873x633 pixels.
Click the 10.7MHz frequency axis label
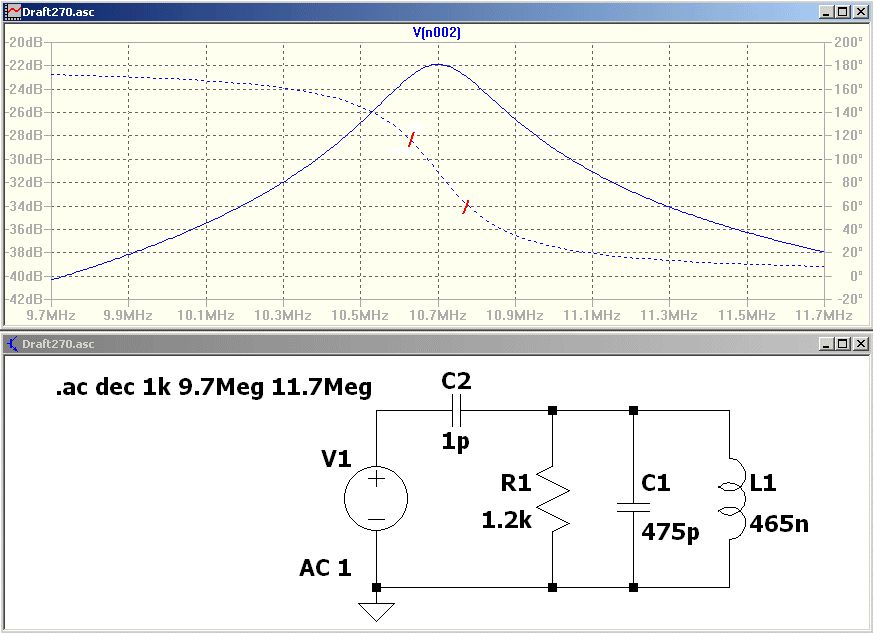coord(438,315)
